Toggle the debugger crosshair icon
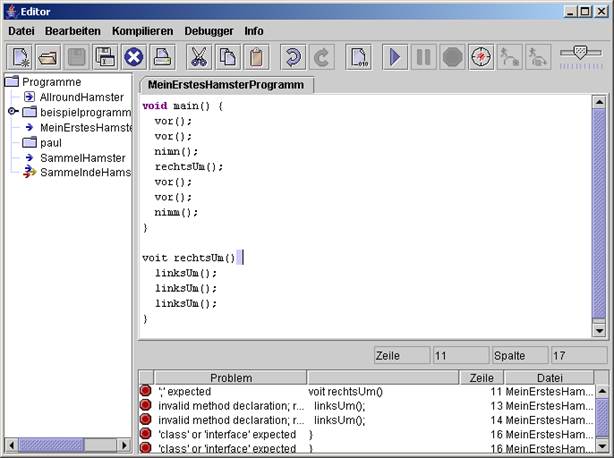The image size is (614, 458). (481, 57)
